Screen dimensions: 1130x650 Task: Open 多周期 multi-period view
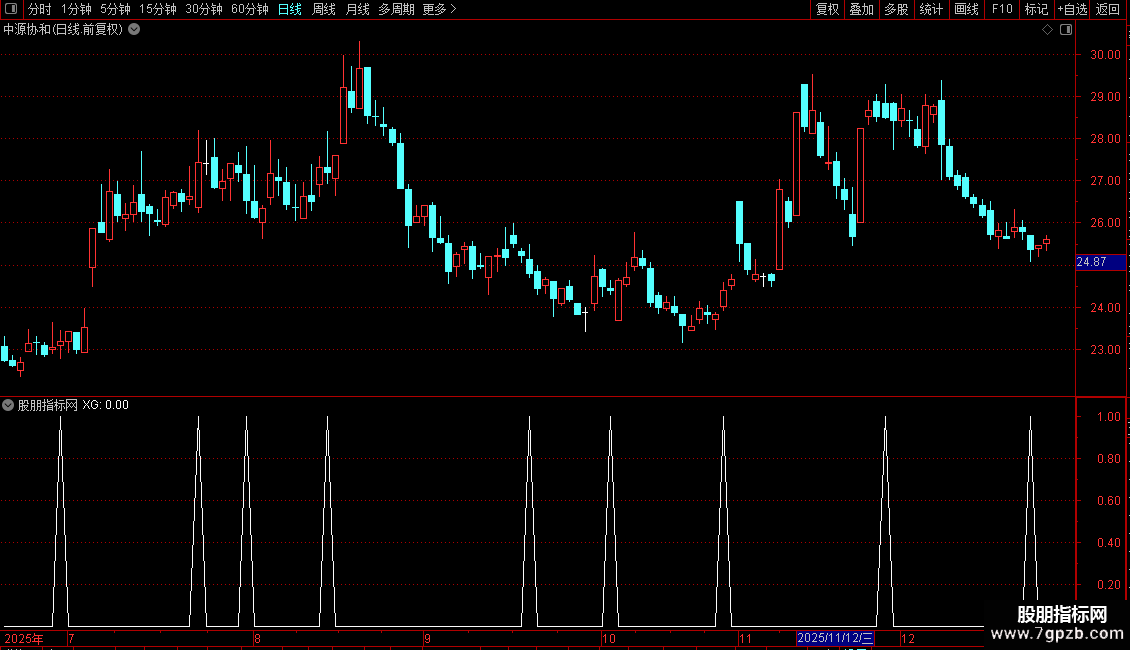(x=396, y=9)
